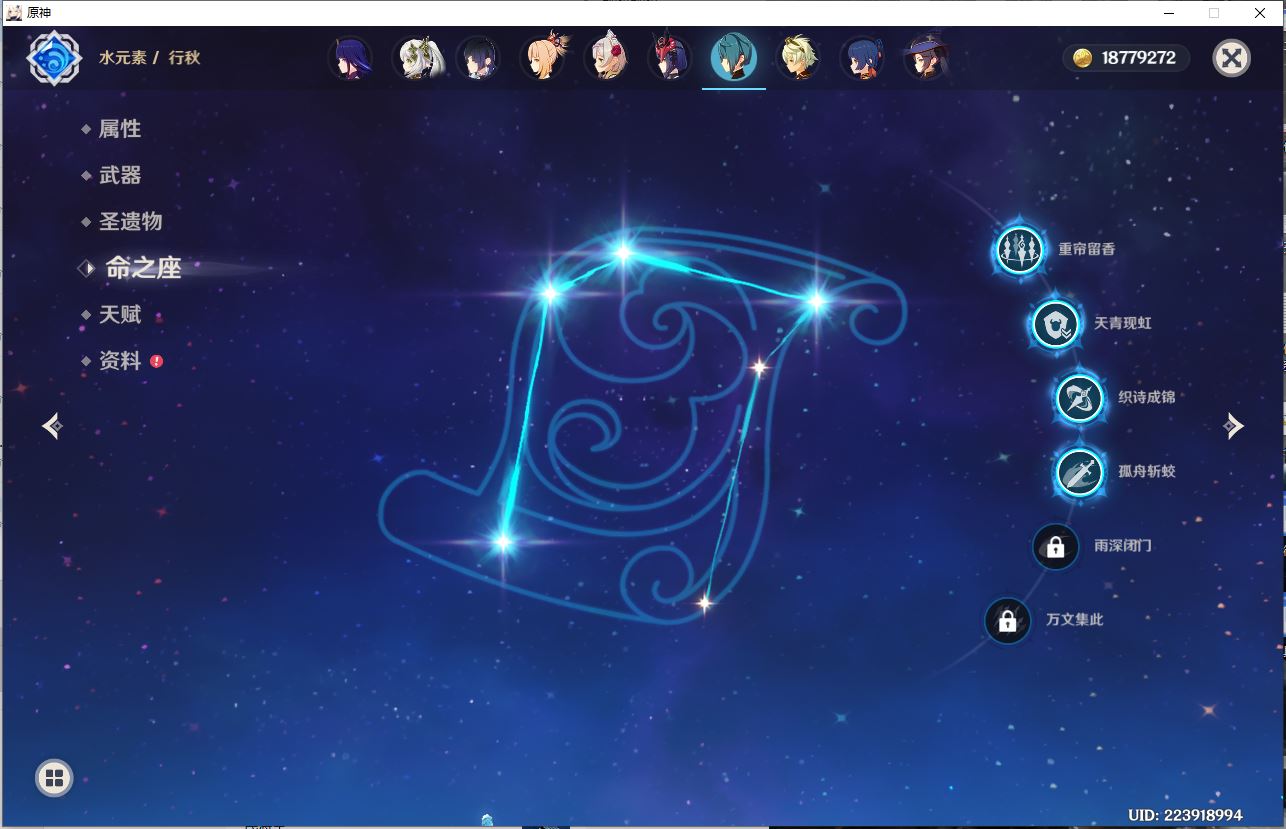The width and height of the screenshot is (1286, 829).
Task: Go to previous character with left arrow
Action: 53,426
